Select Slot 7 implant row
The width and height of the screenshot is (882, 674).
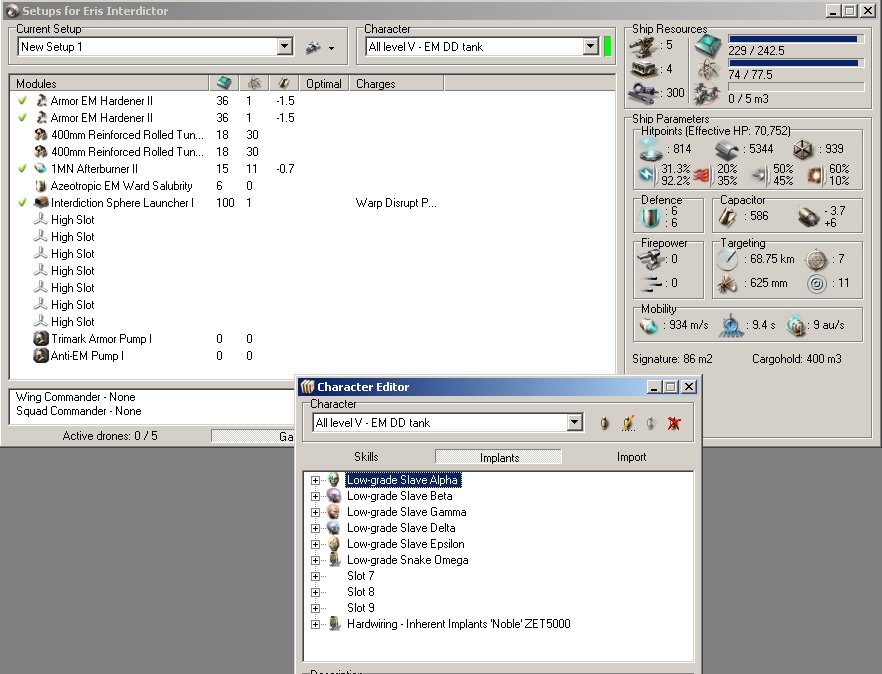(361, 576)
